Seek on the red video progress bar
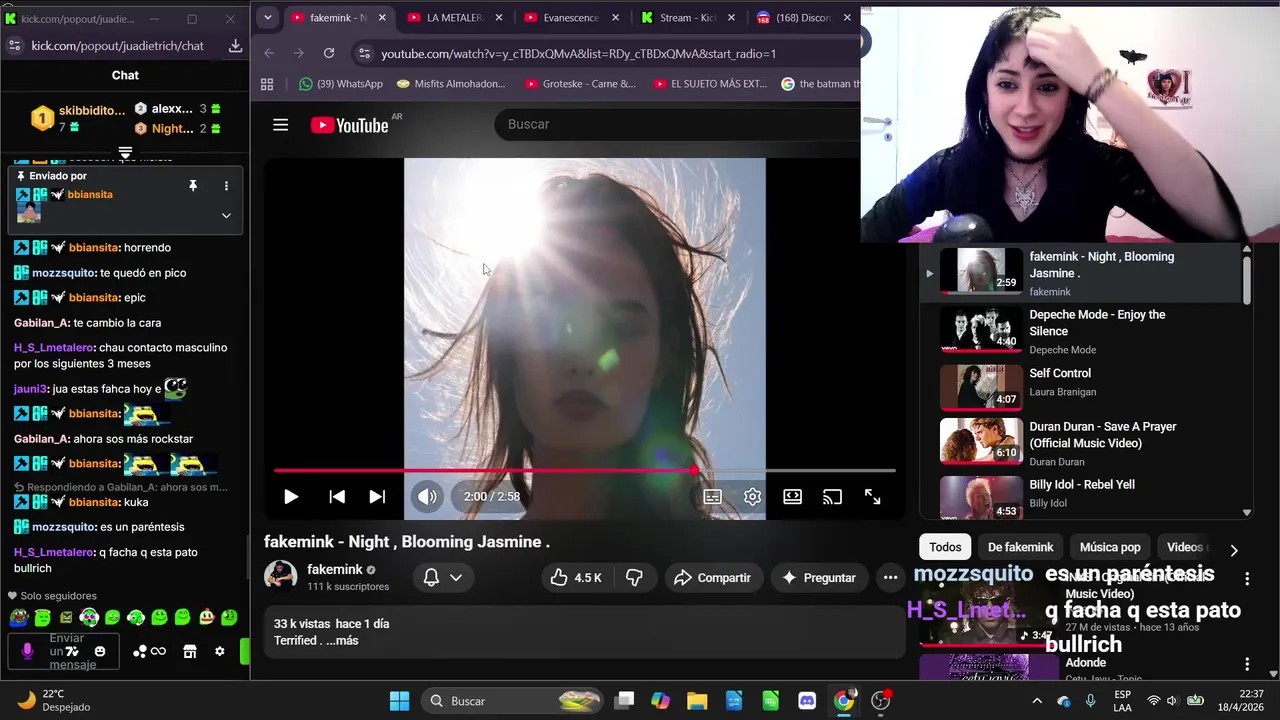The width and height of the screenshot is (1280, 720). (x=585, y=470)
